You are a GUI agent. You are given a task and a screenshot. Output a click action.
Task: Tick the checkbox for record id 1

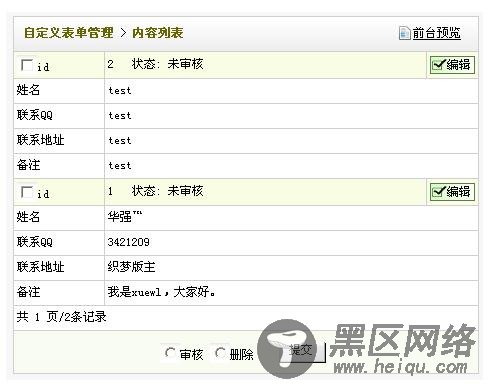27,192
